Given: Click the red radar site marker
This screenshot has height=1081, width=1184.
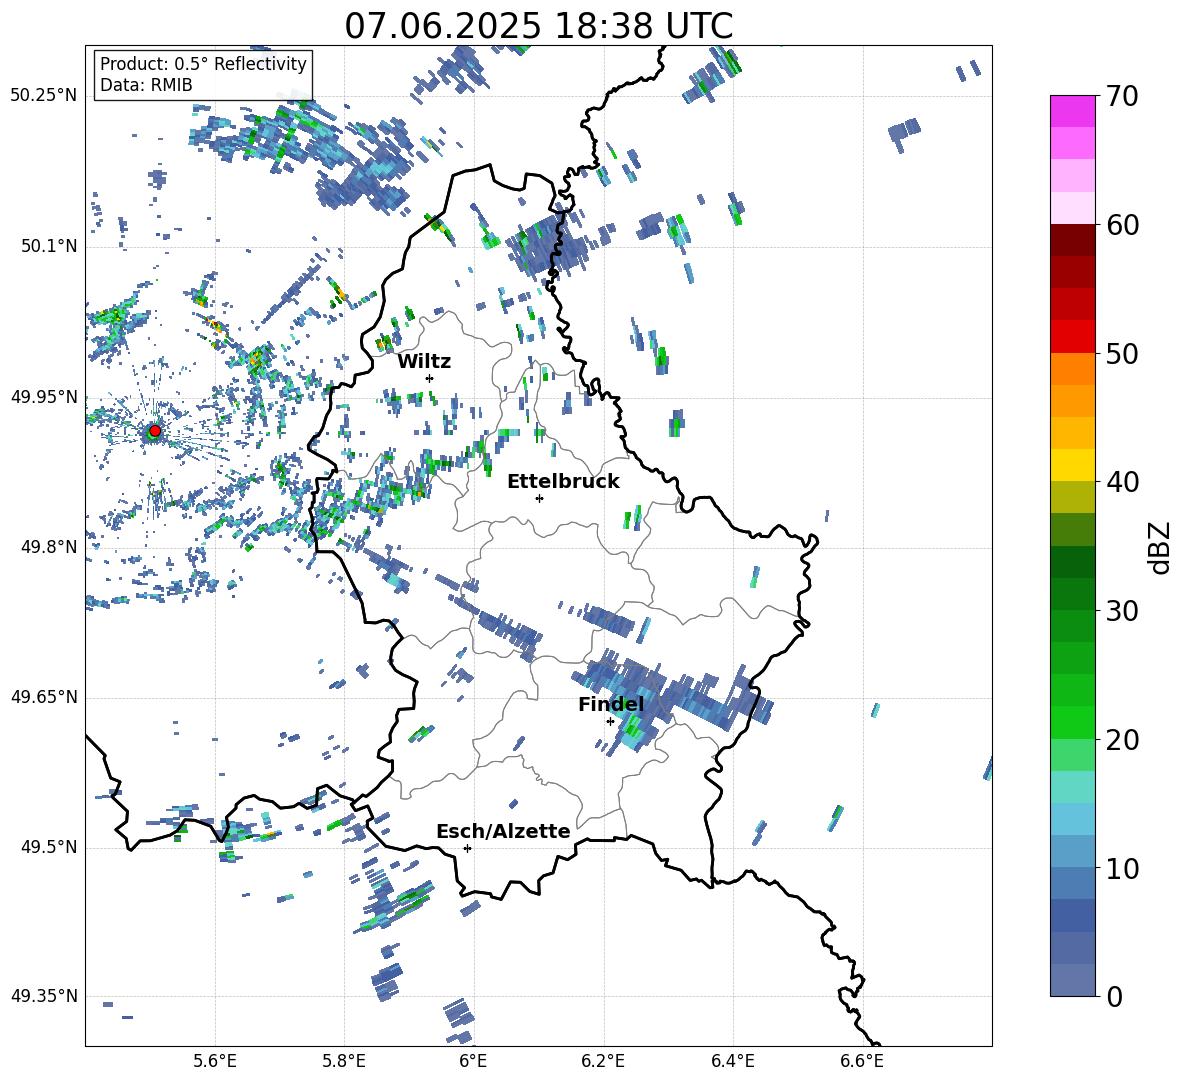Looking at the screenshot, I should click(155, 431).
